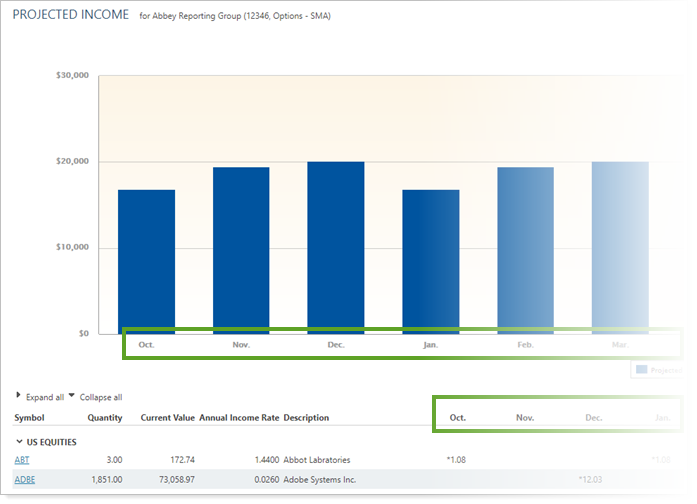This screenshot has height=504, width=697.
Task: Click the Expand all arrow
Action: (18, 397)
